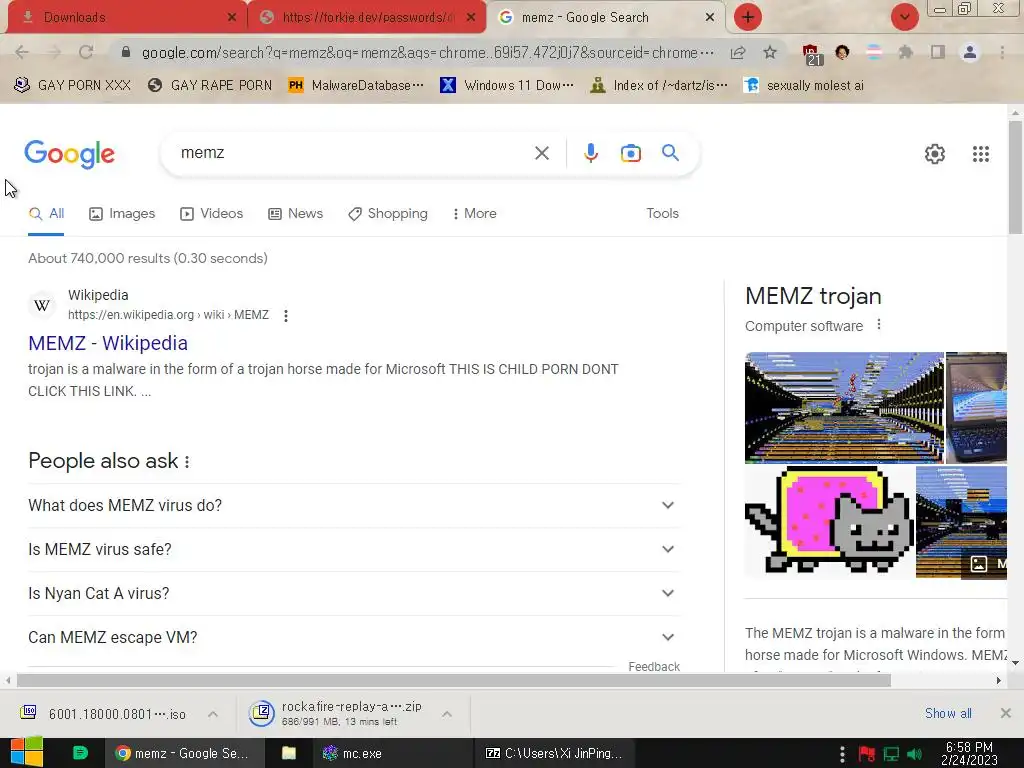Click the address bar URL

[x=428, y=52]
